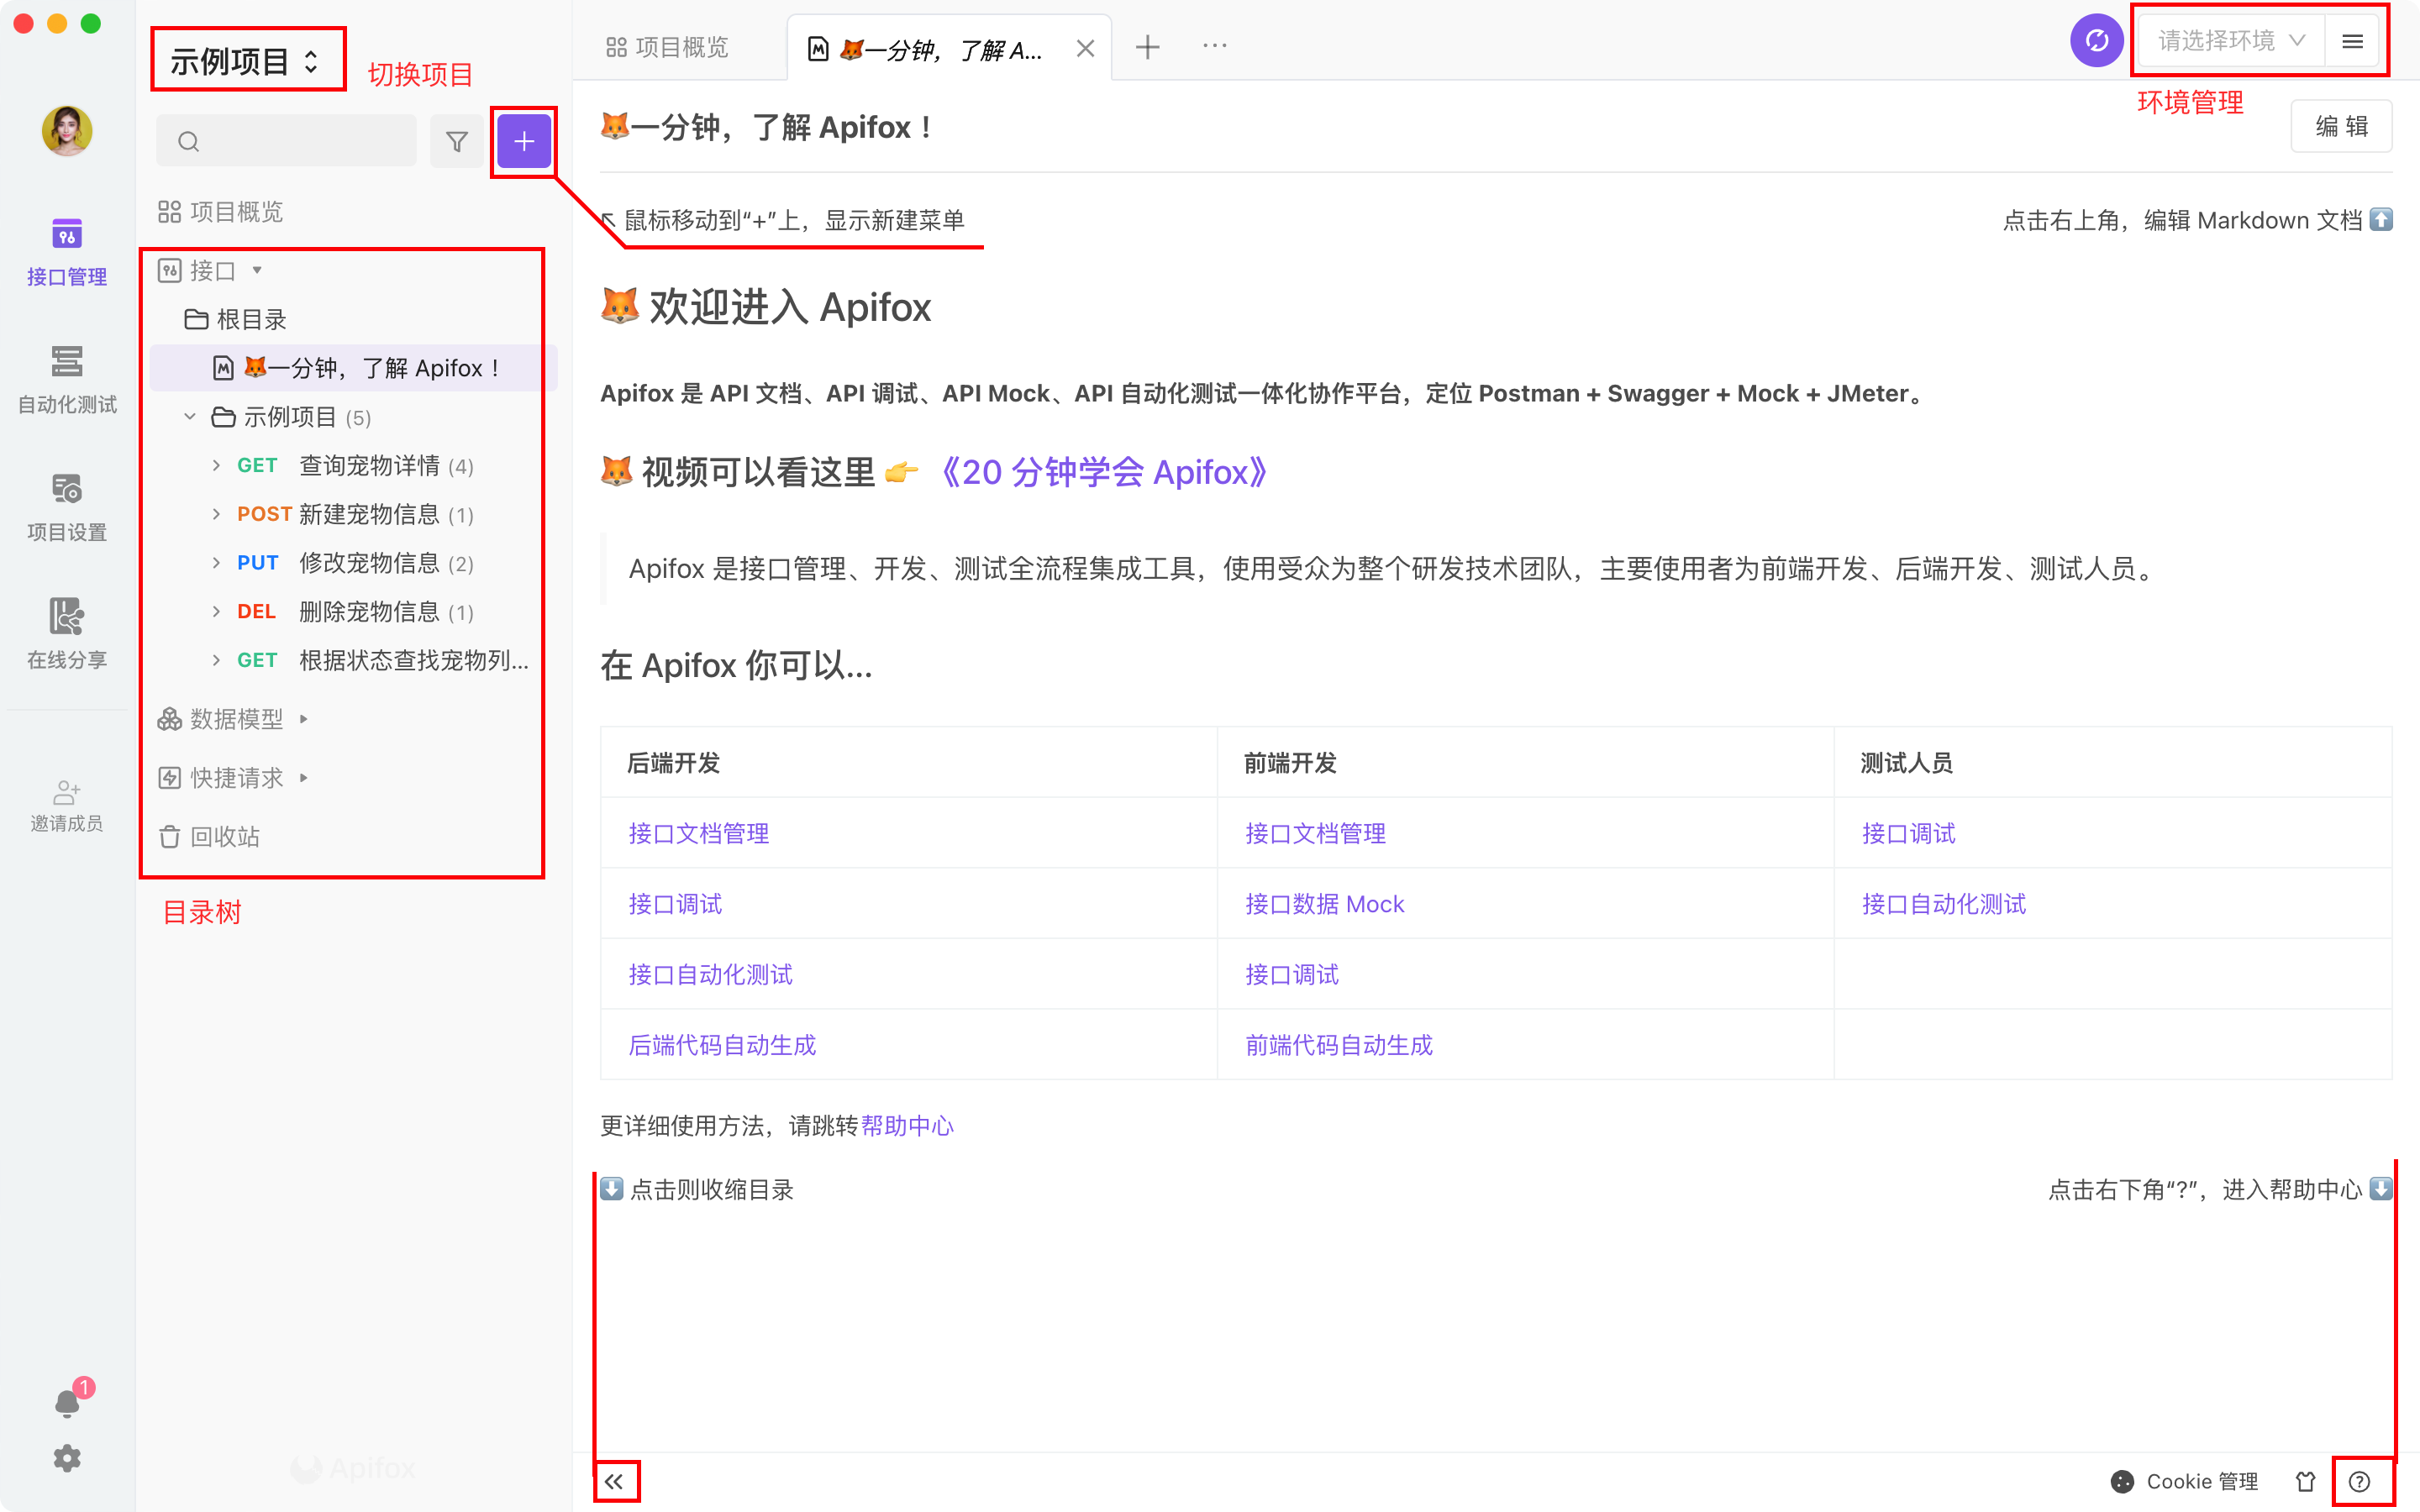Expand GET 查询宠物详情 tree item
Viewport: 2420px width, 1512px height.
216,465
